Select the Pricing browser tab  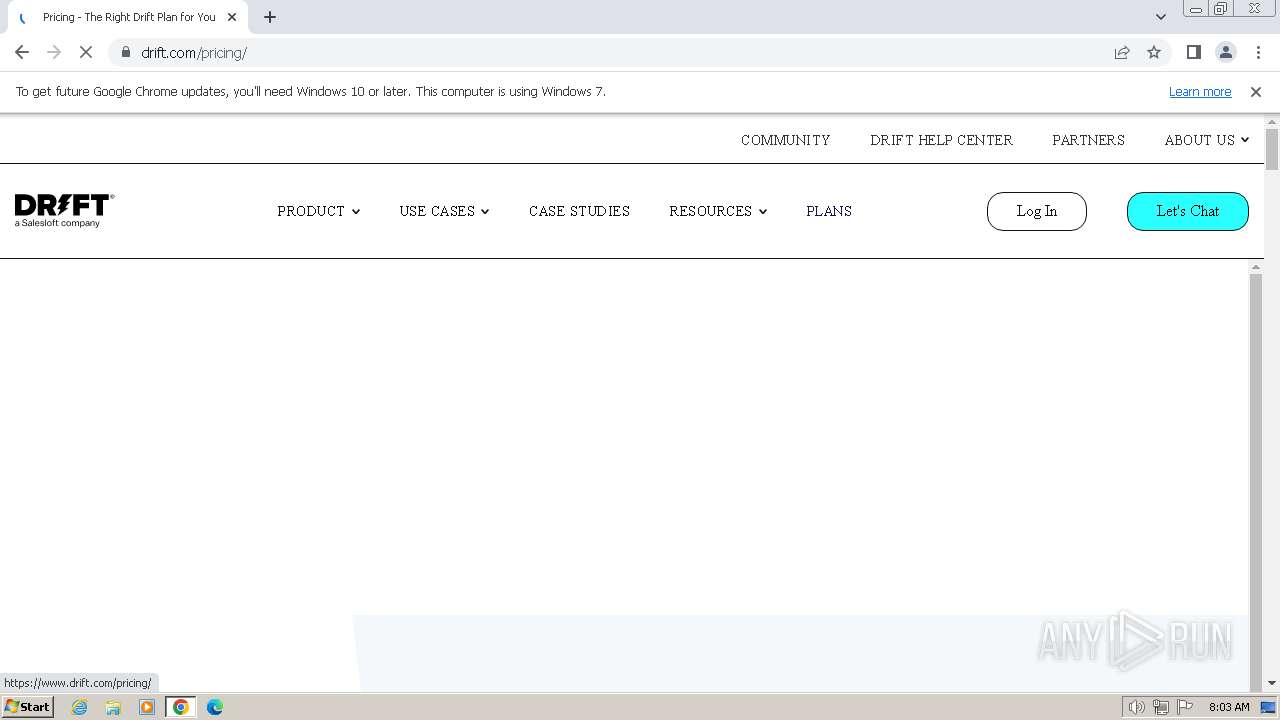128,17
